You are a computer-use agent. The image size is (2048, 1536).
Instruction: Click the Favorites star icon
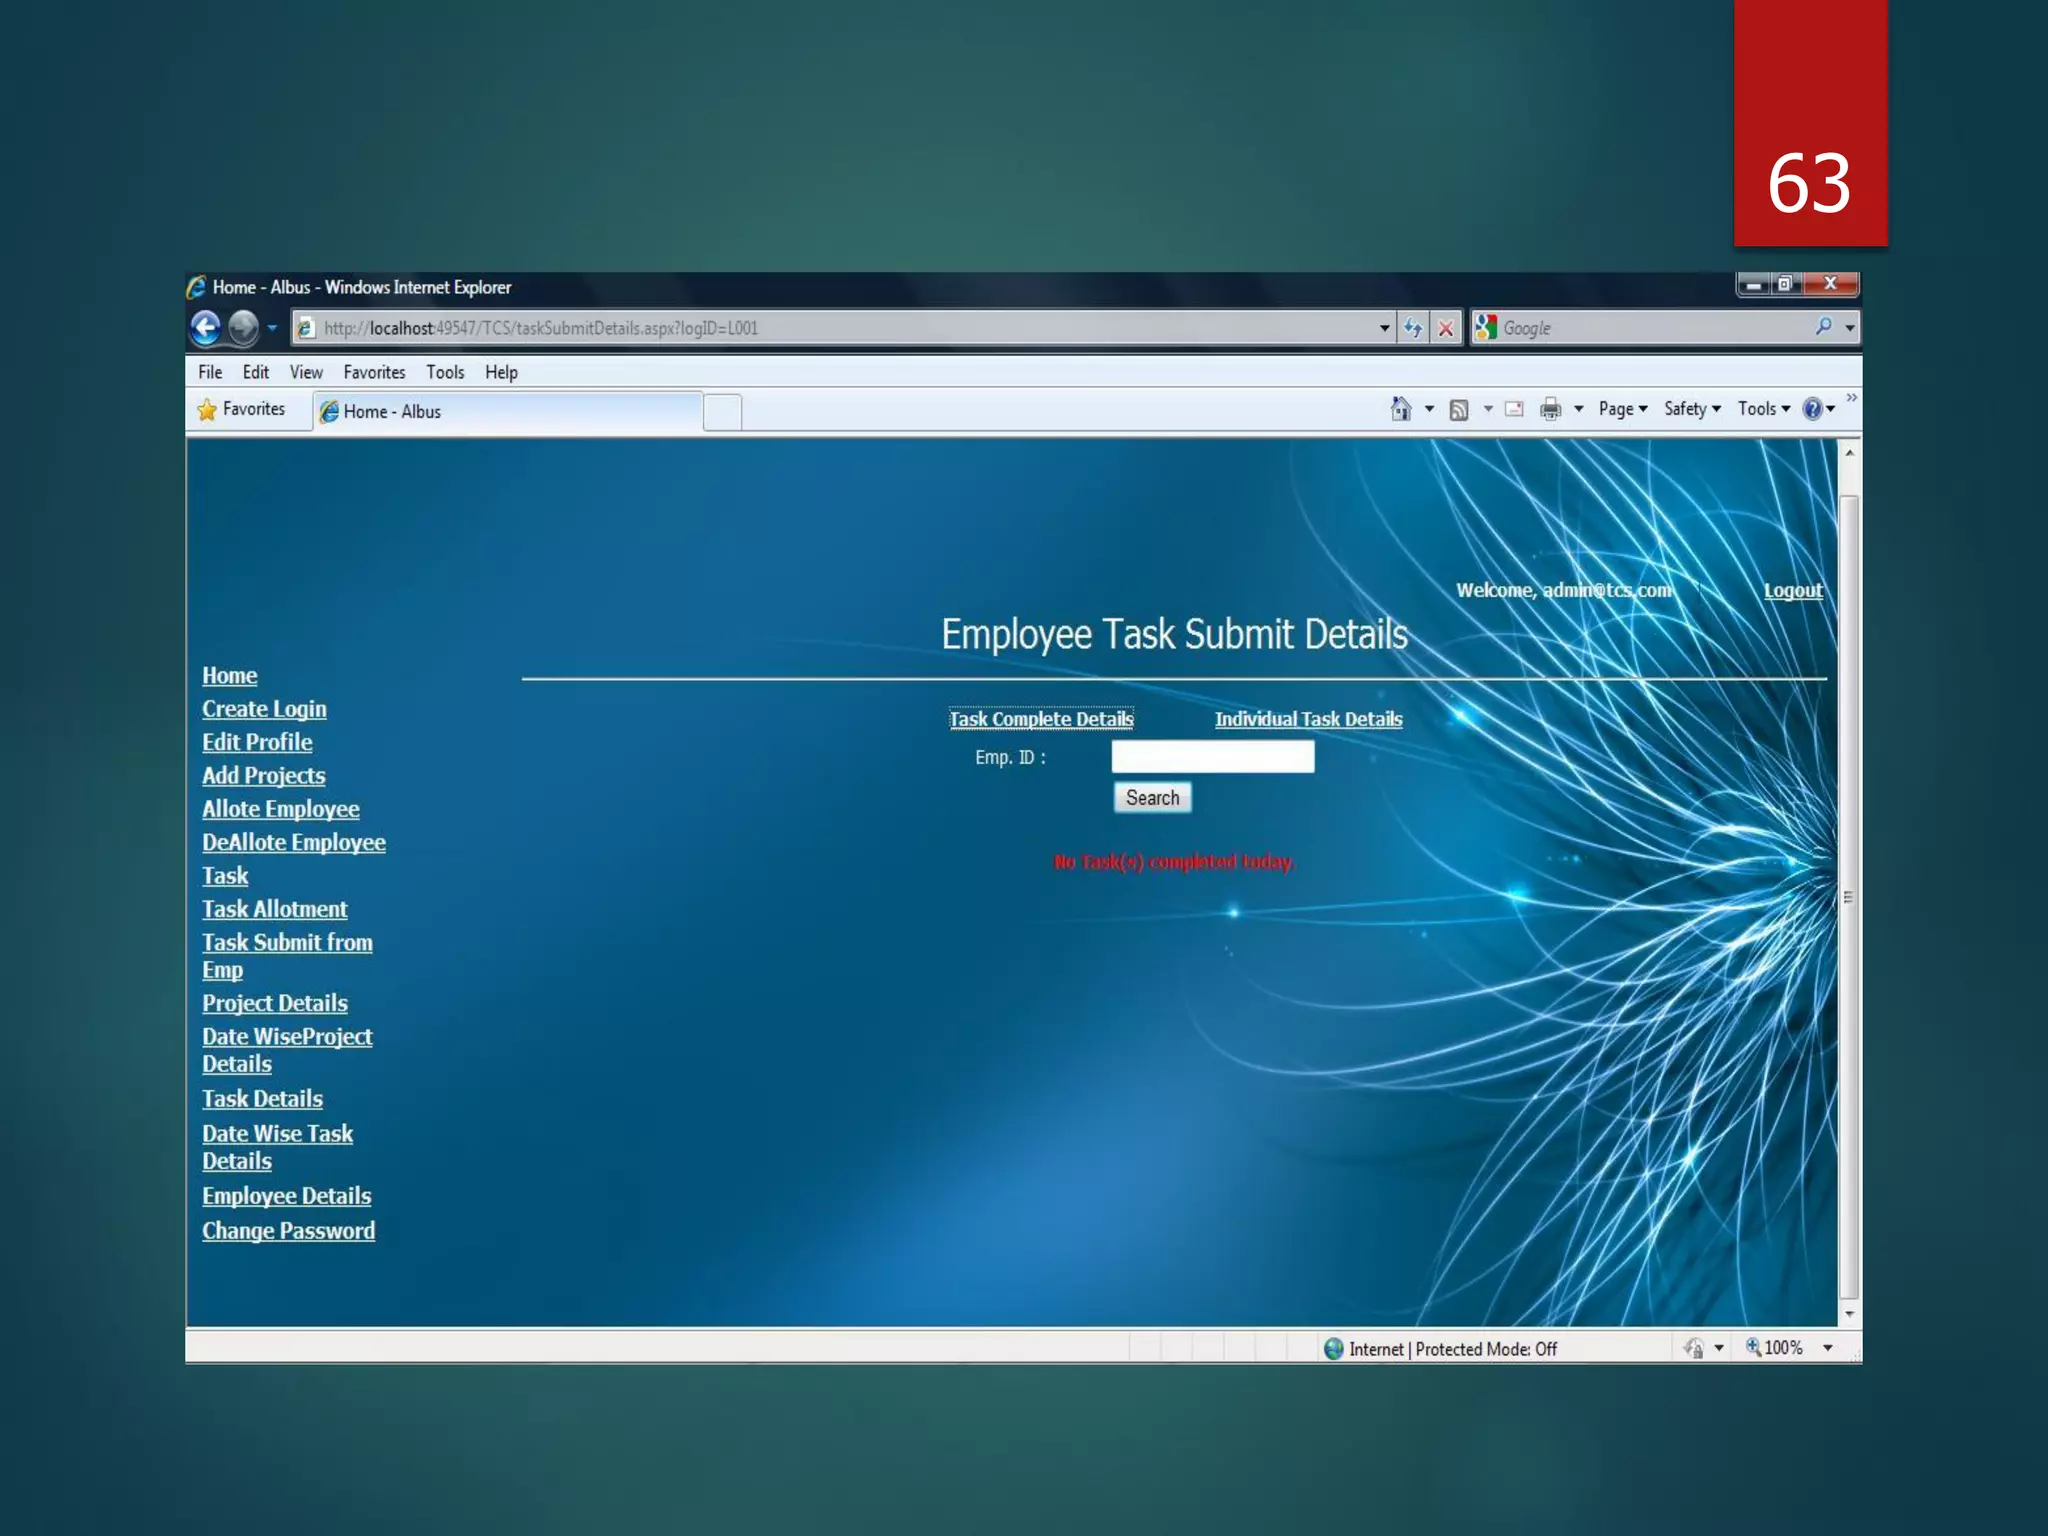208,409
